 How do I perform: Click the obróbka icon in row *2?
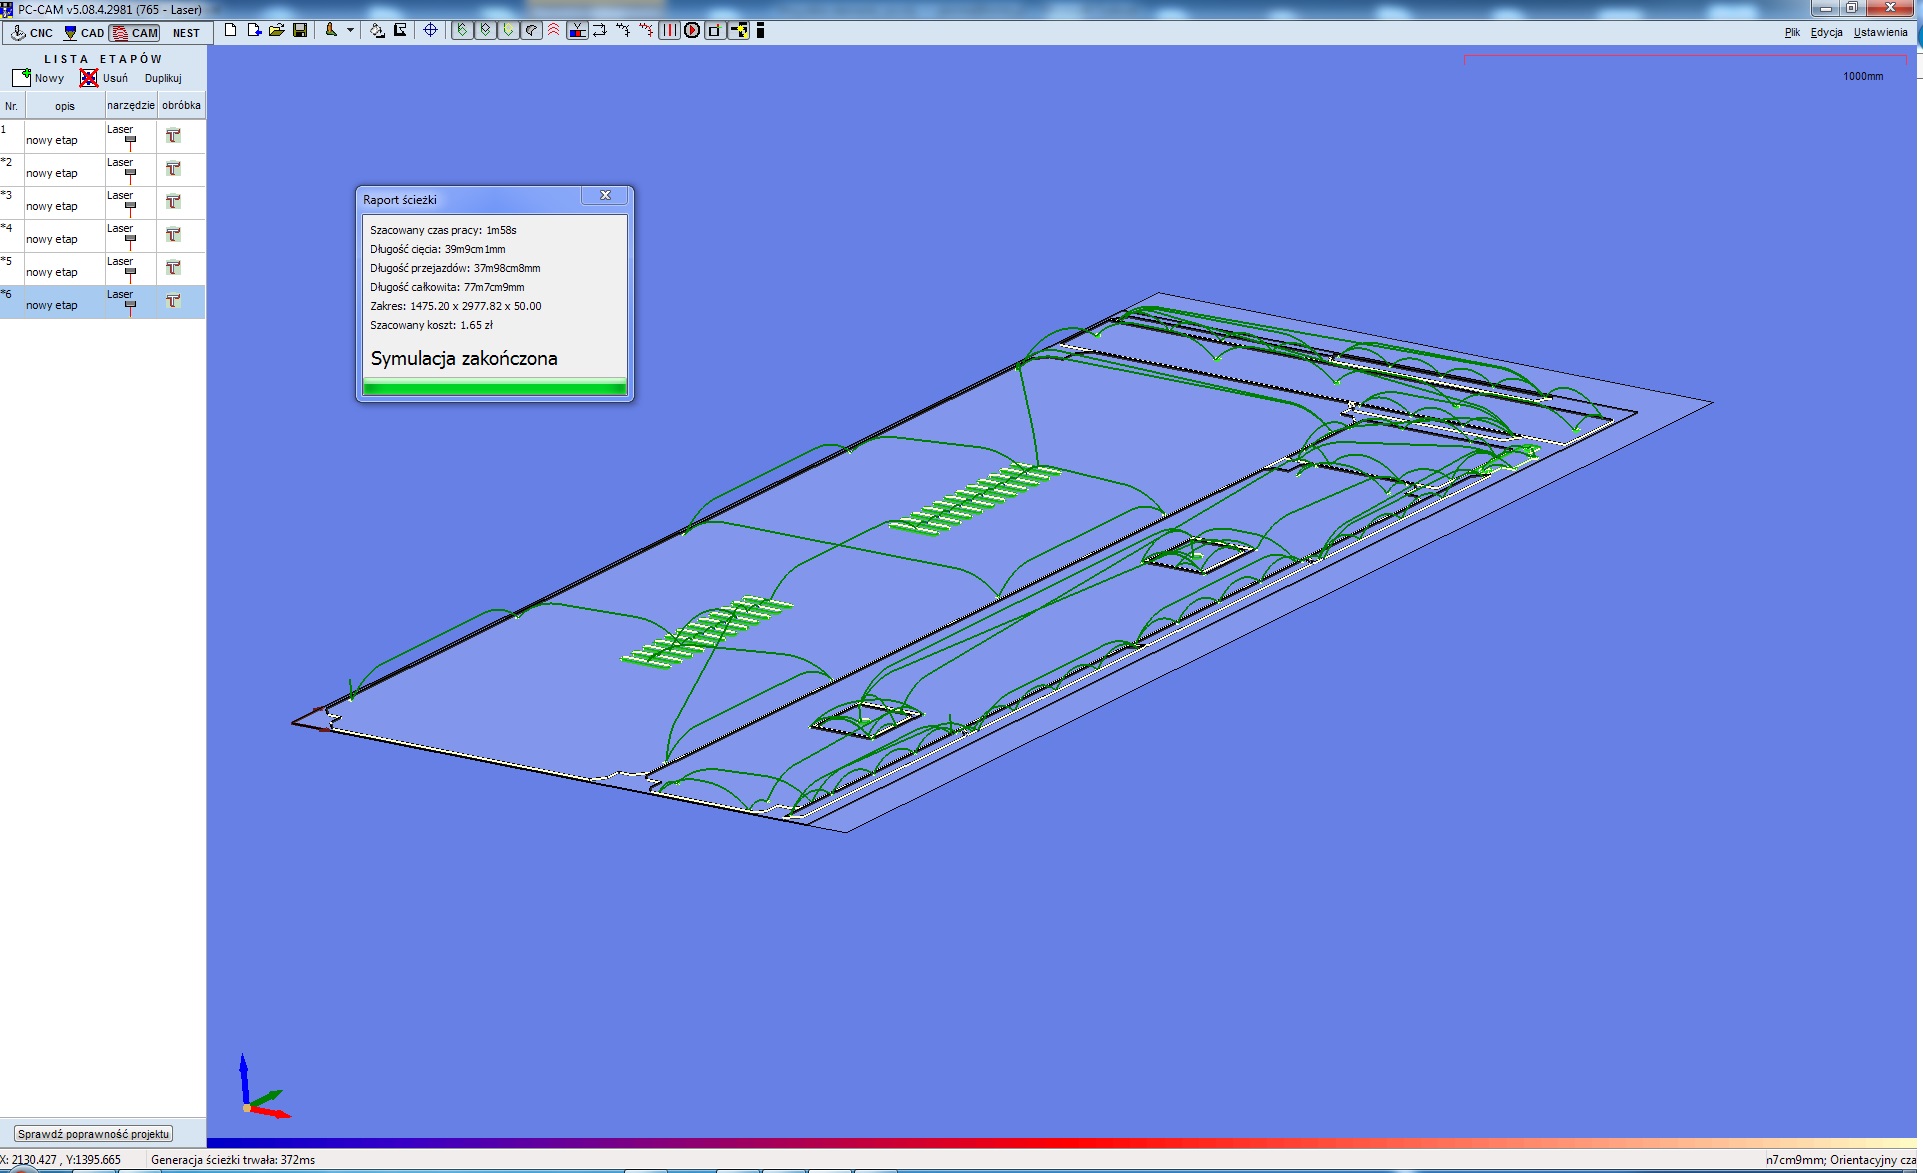coord(173,169)
